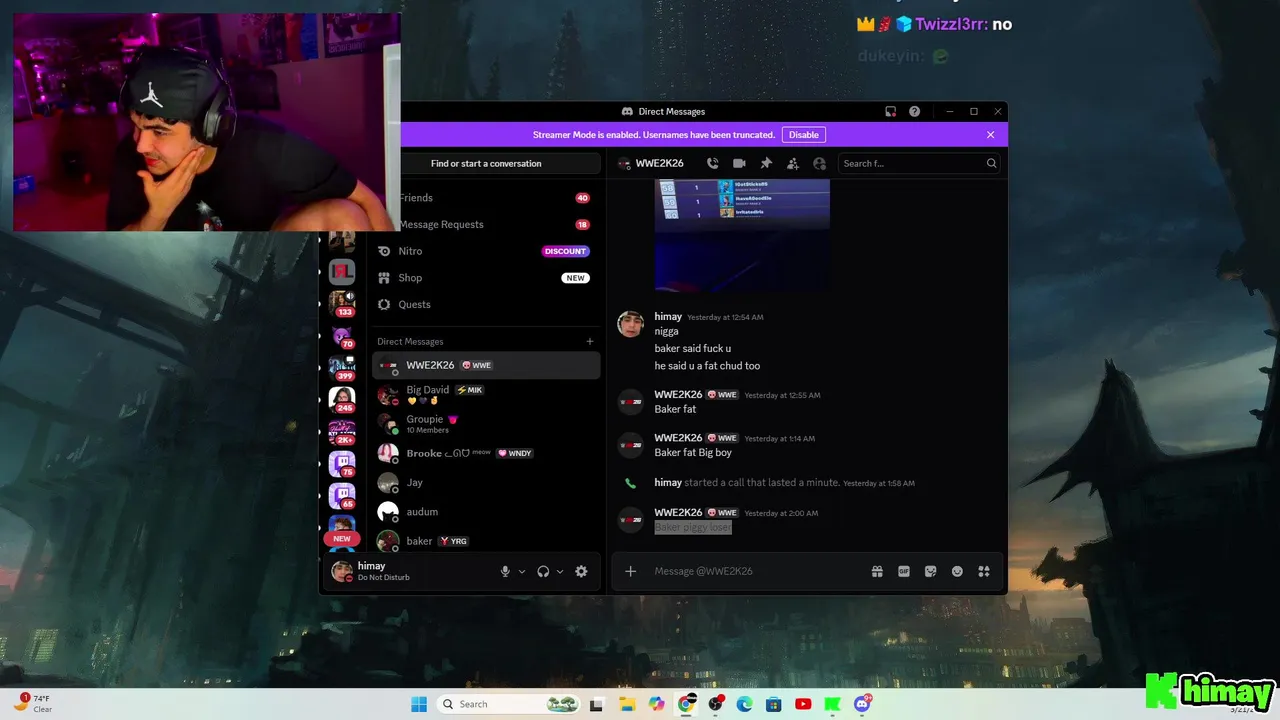The width and height of the screenshot is (1280, 720).
Task: Click himay's avatar beside the message
Action: (630, 323)
